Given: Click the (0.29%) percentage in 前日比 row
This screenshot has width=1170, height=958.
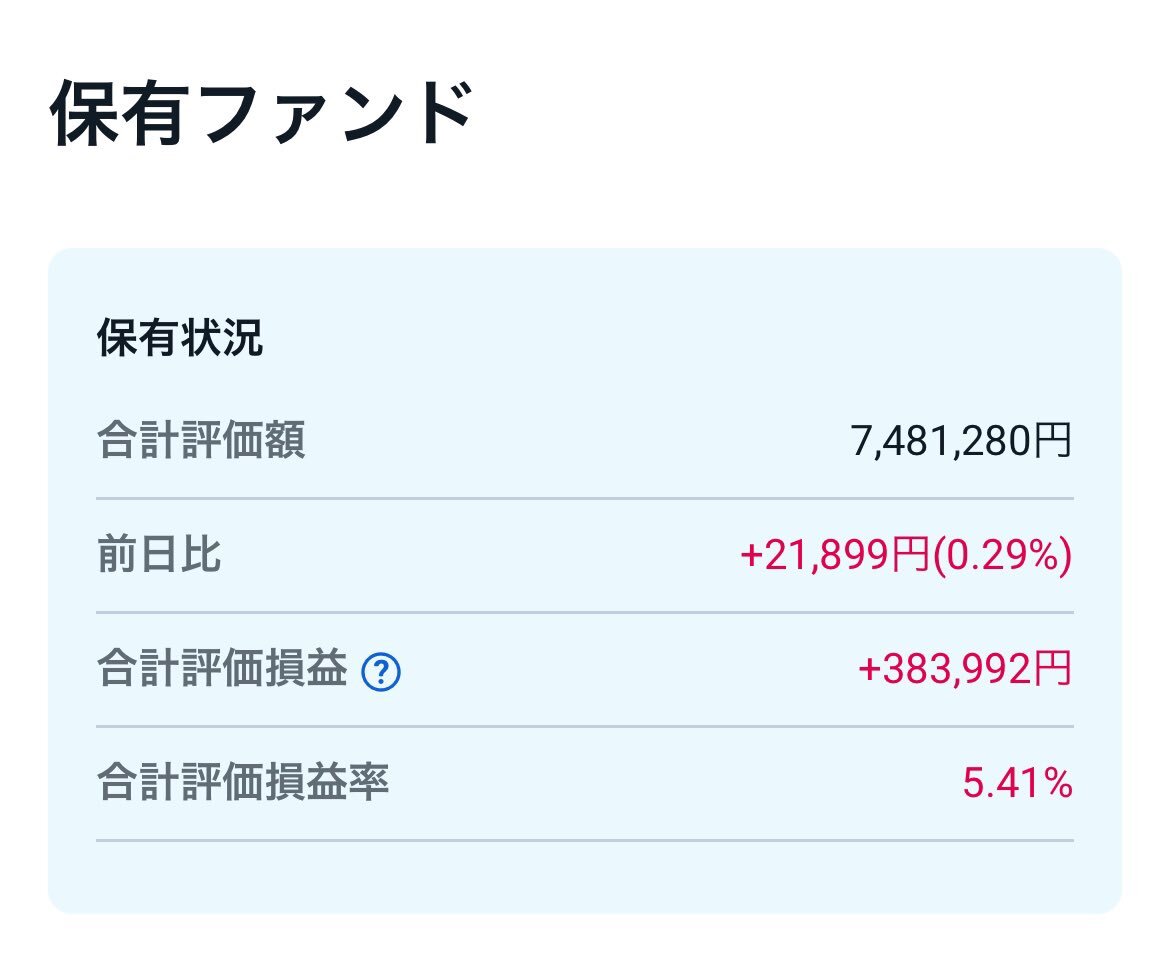Looking at the screenshot, I should click(x=1001, y=555).
